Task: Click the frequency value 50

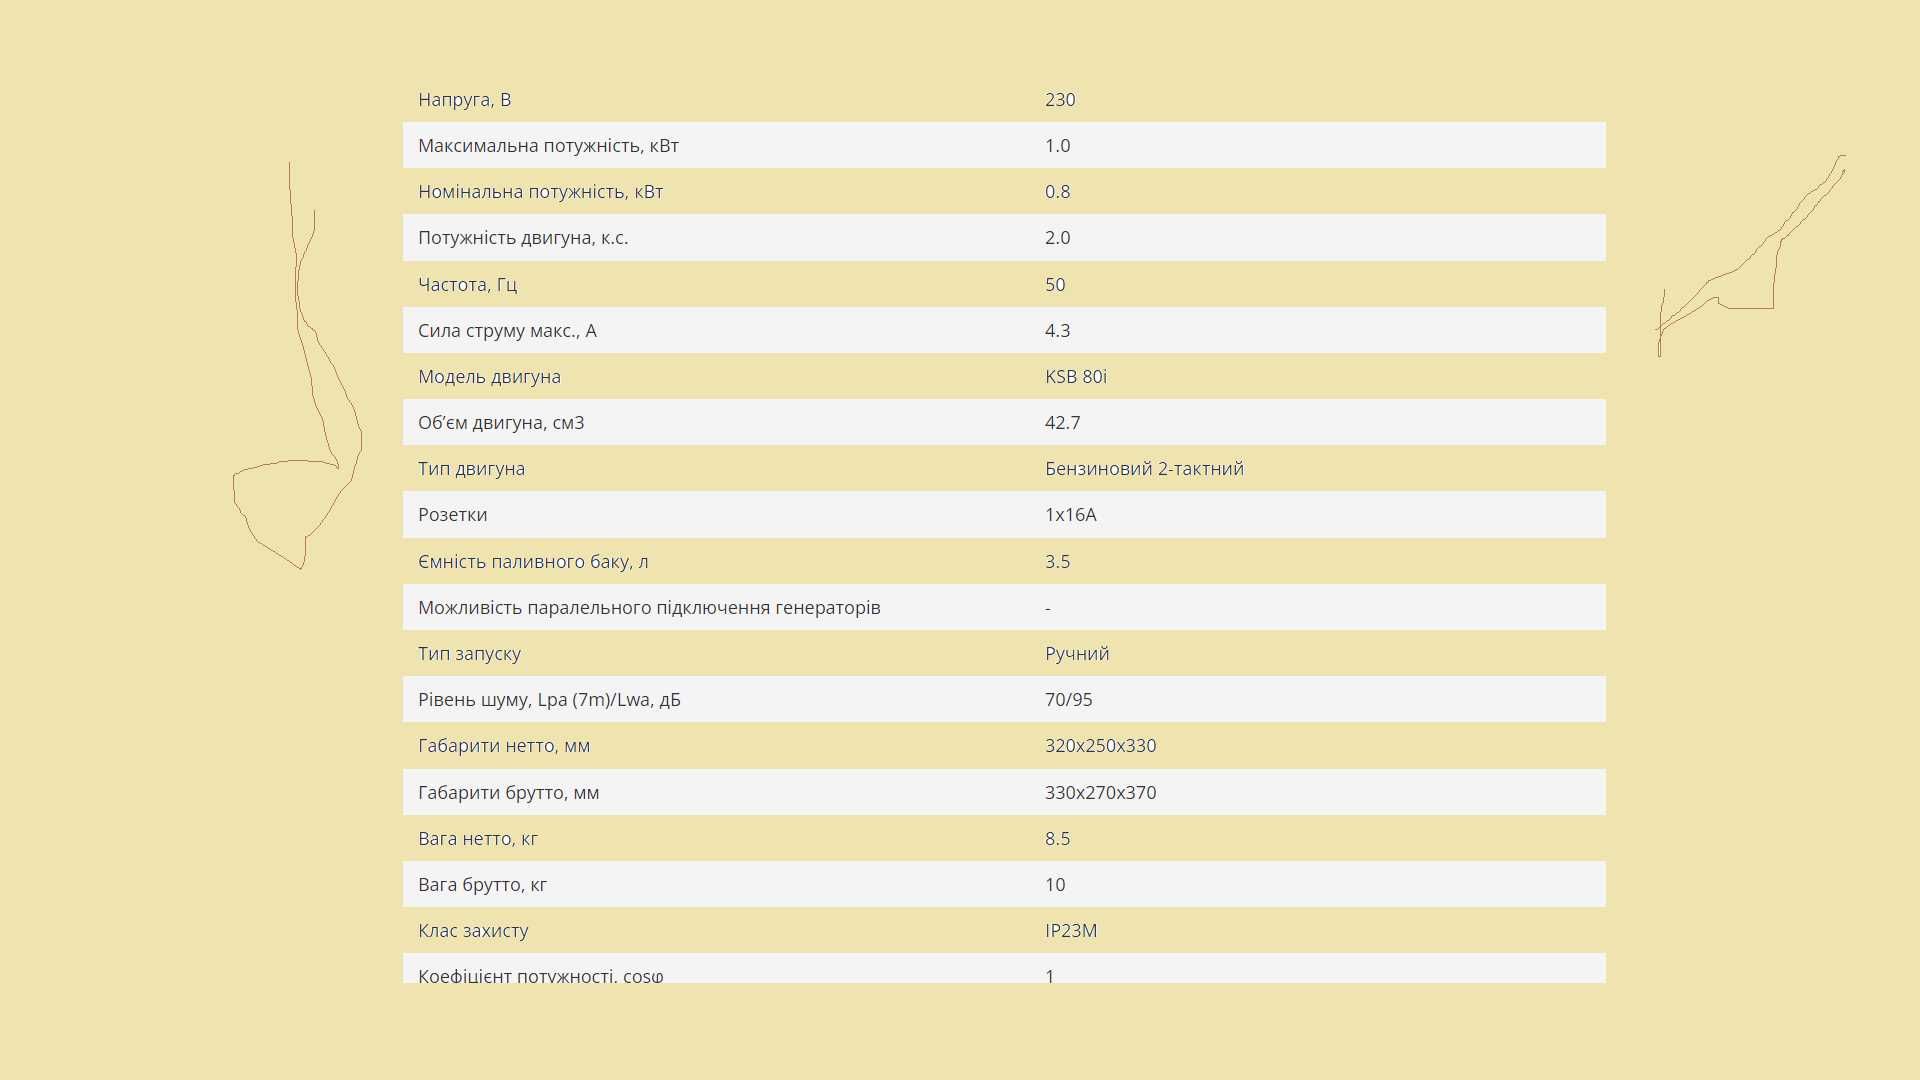Action: [x=1055, y=285]
